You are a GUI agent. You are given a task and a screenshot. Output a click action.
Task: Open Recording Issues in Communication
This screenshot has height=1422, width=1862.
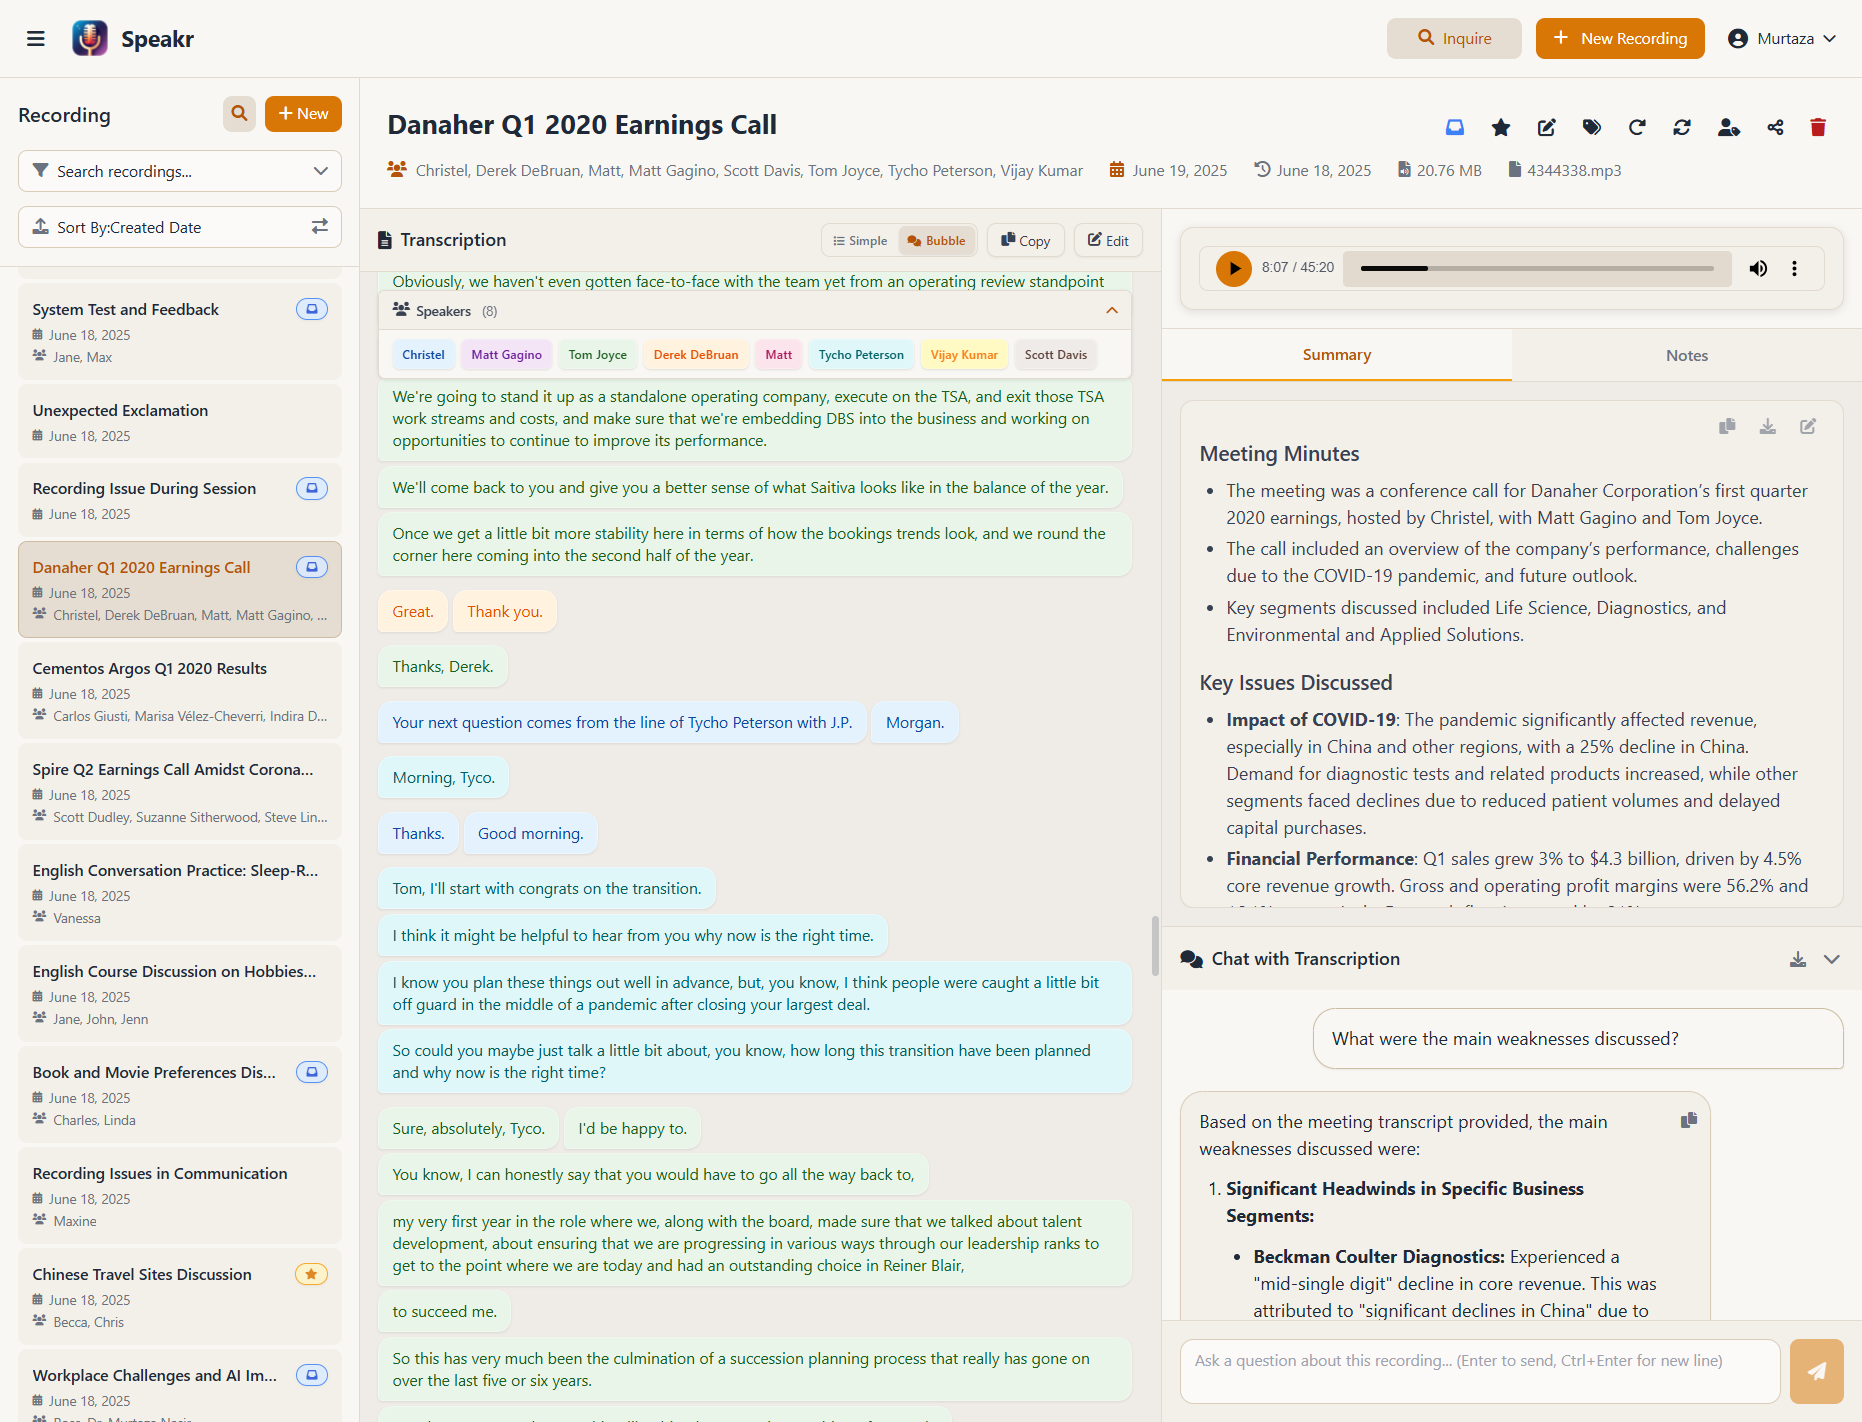[180, 1196]
